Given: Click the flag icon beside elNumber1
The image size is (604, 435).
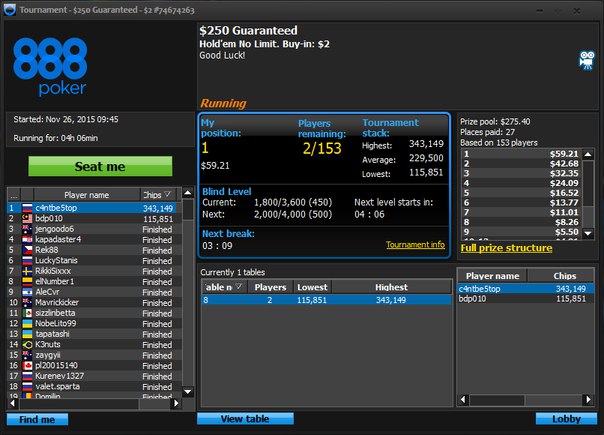Looking at the screenshot, I should tap(27, 282).
